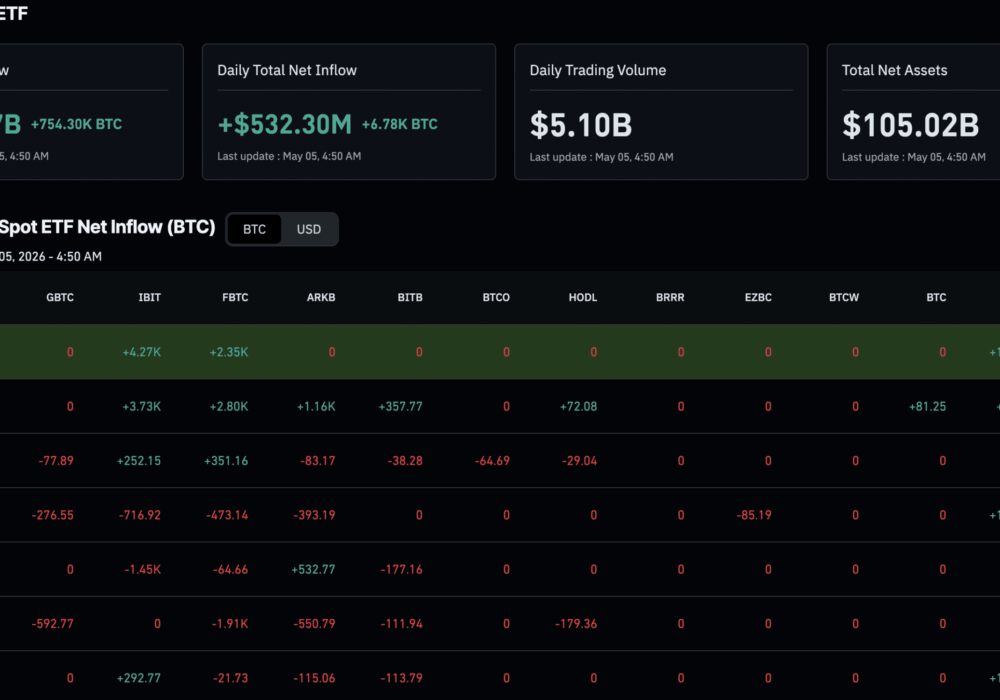The height and width of the screenshot is (700, 1000).
Task: Click the BRRR column header
Action: click(x=670, y=298)
